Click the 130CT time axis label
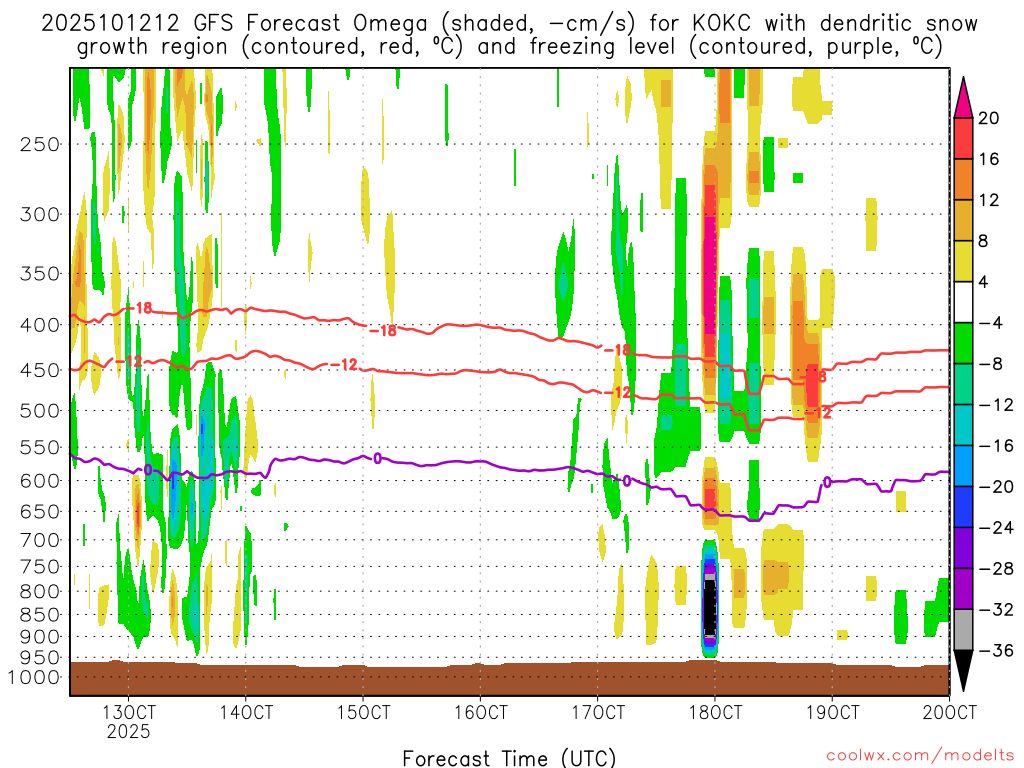 [129, 712]
